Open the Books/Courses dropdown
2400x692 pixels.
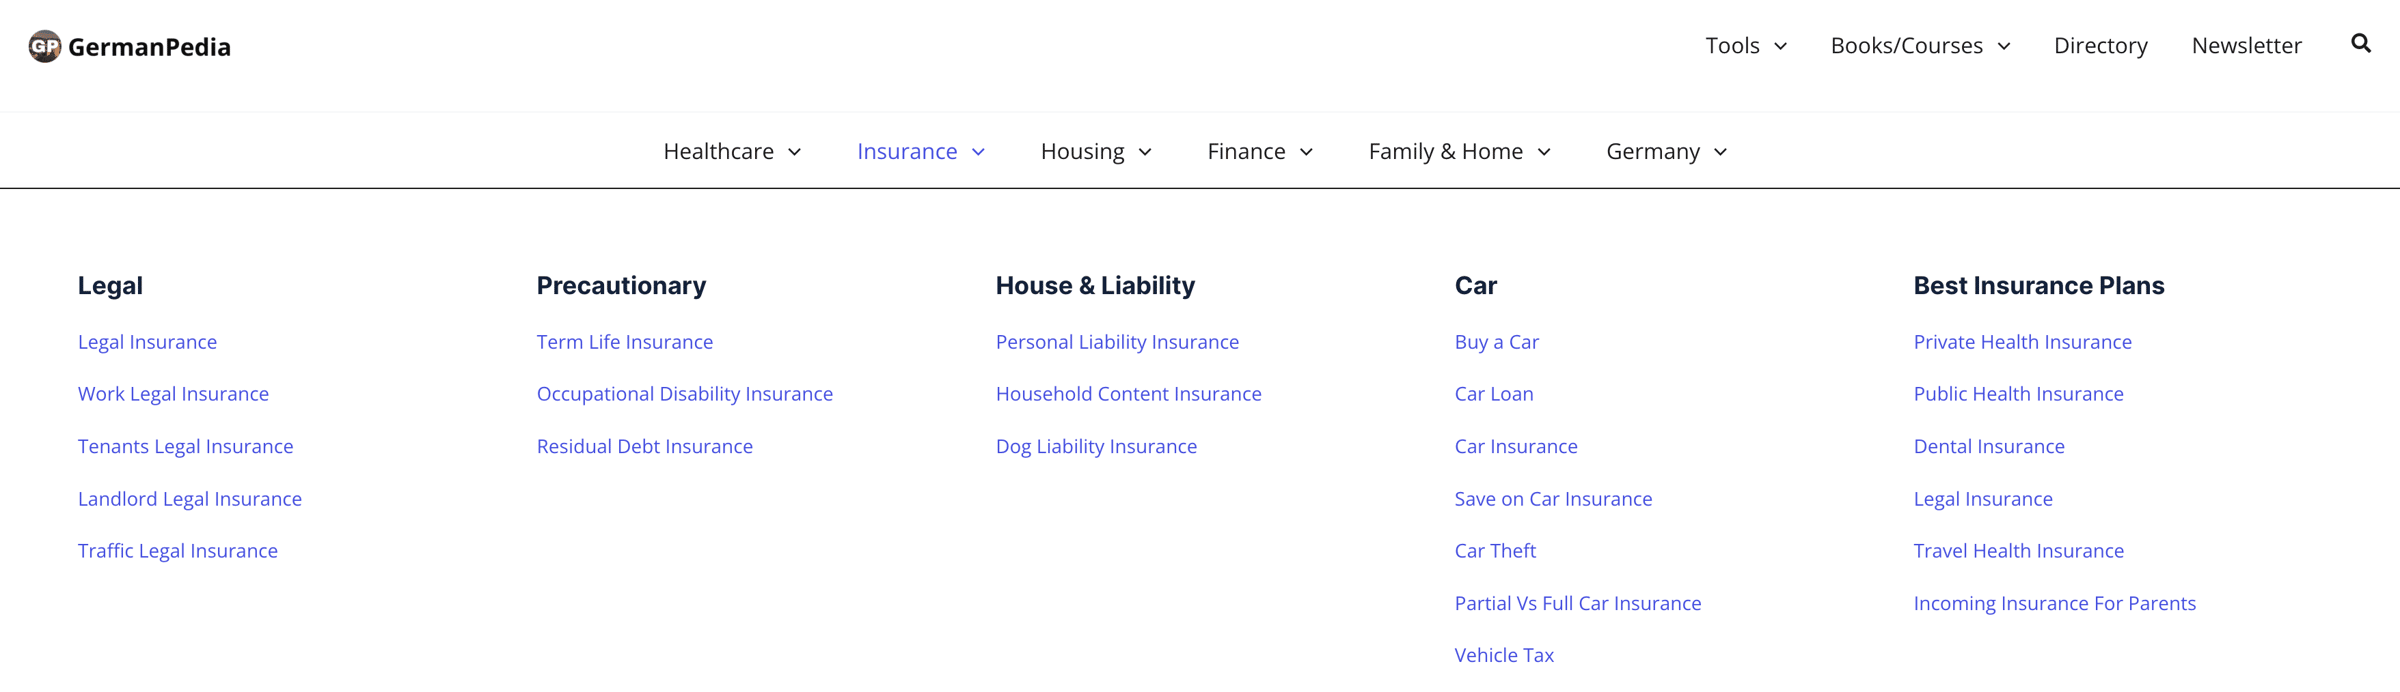click(x=1920, y=46)
